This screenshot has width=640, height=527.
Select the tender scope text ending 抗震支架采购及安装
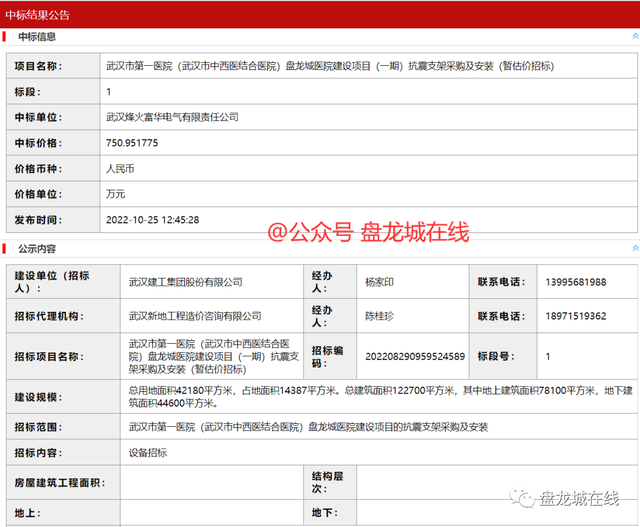308,427
